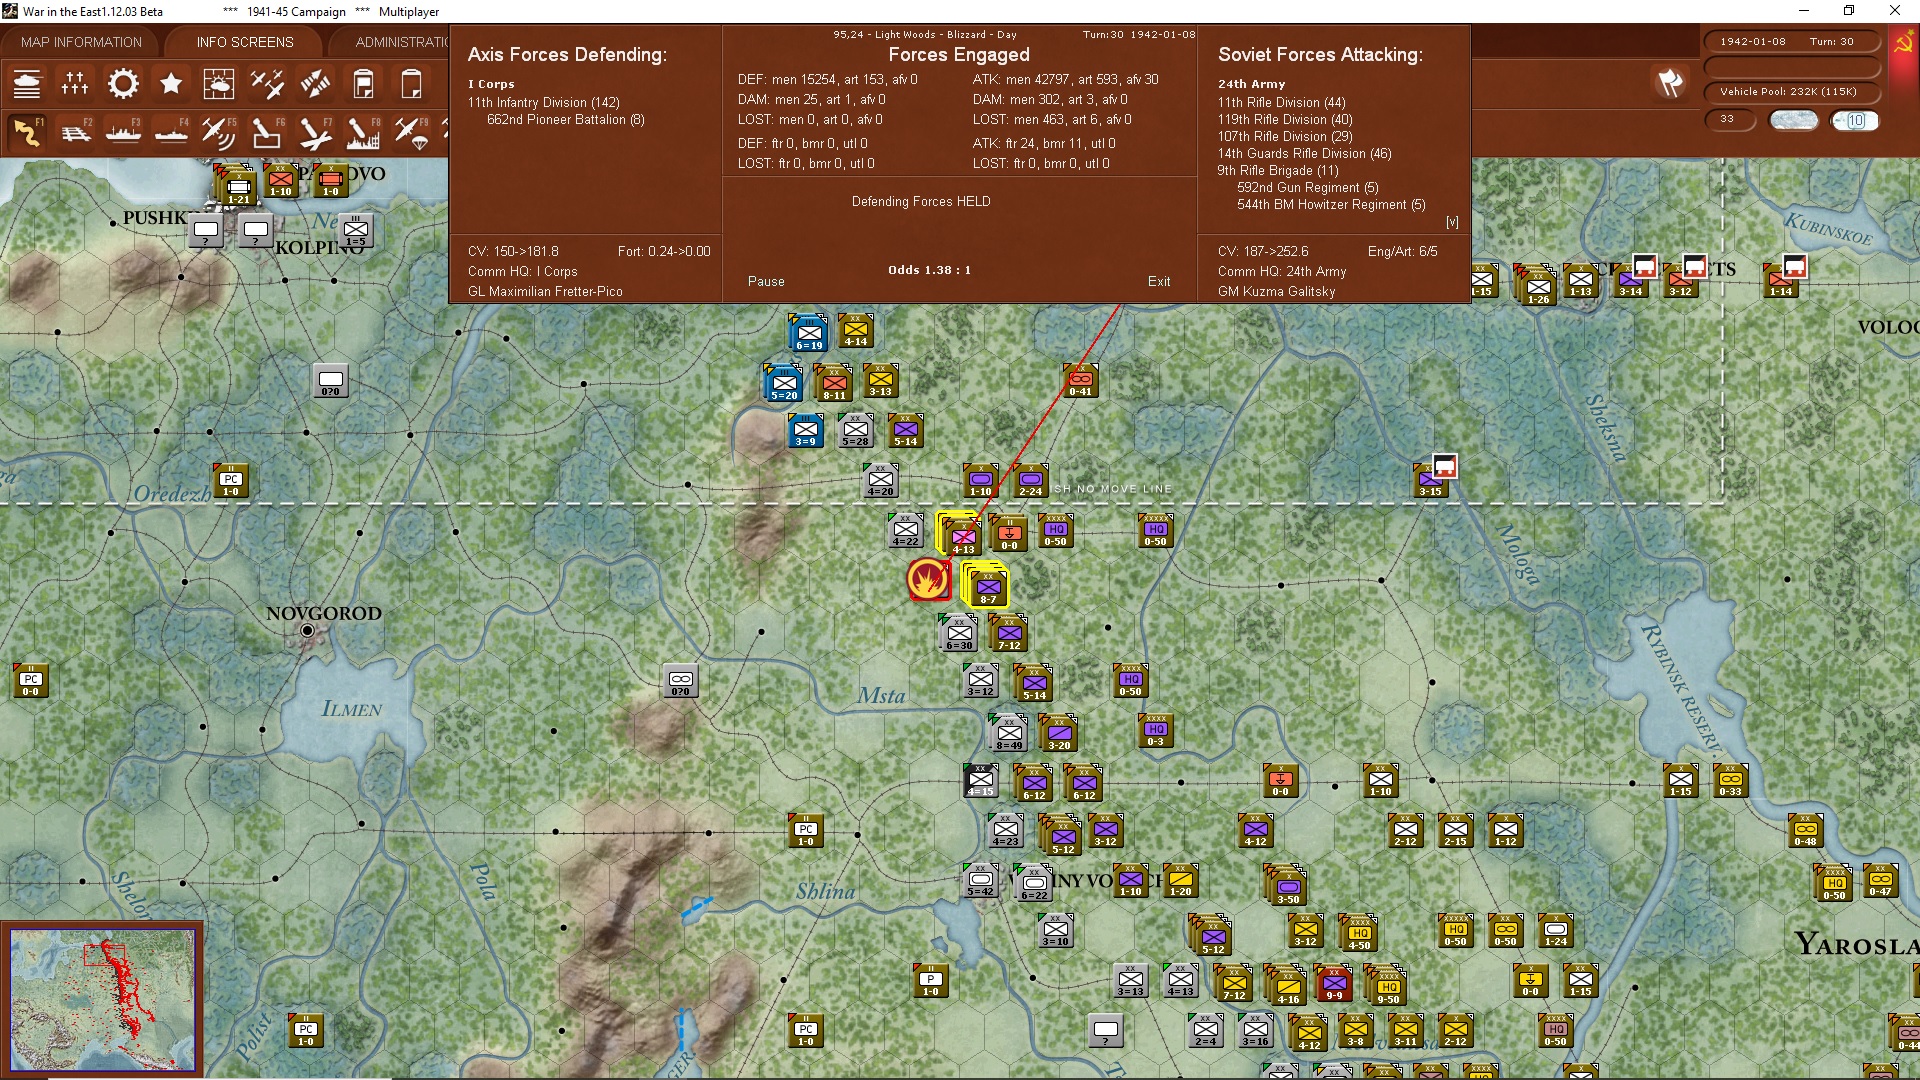The height and width of the screenshot is (1080, 1920).
Task: Open the Order of Battle tank icon
Action: coord(27,84)
